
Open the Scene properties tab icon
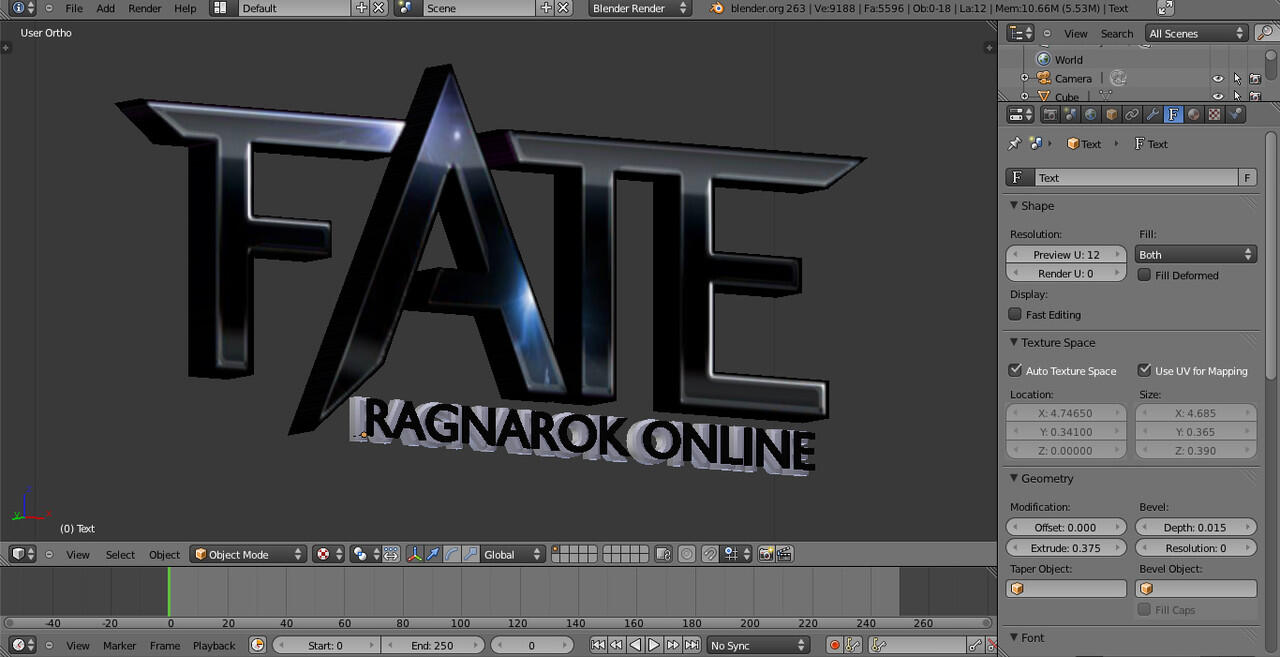(x=1070, y=114)
